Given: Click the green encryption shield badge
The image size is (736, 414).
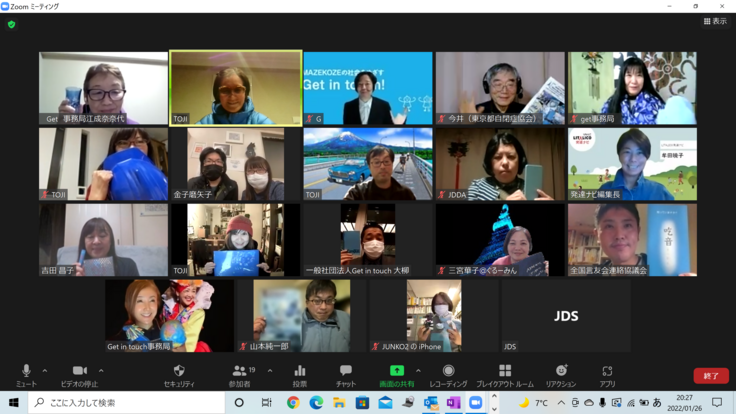Looking at the screenshot, I should (x=11, y=25).
